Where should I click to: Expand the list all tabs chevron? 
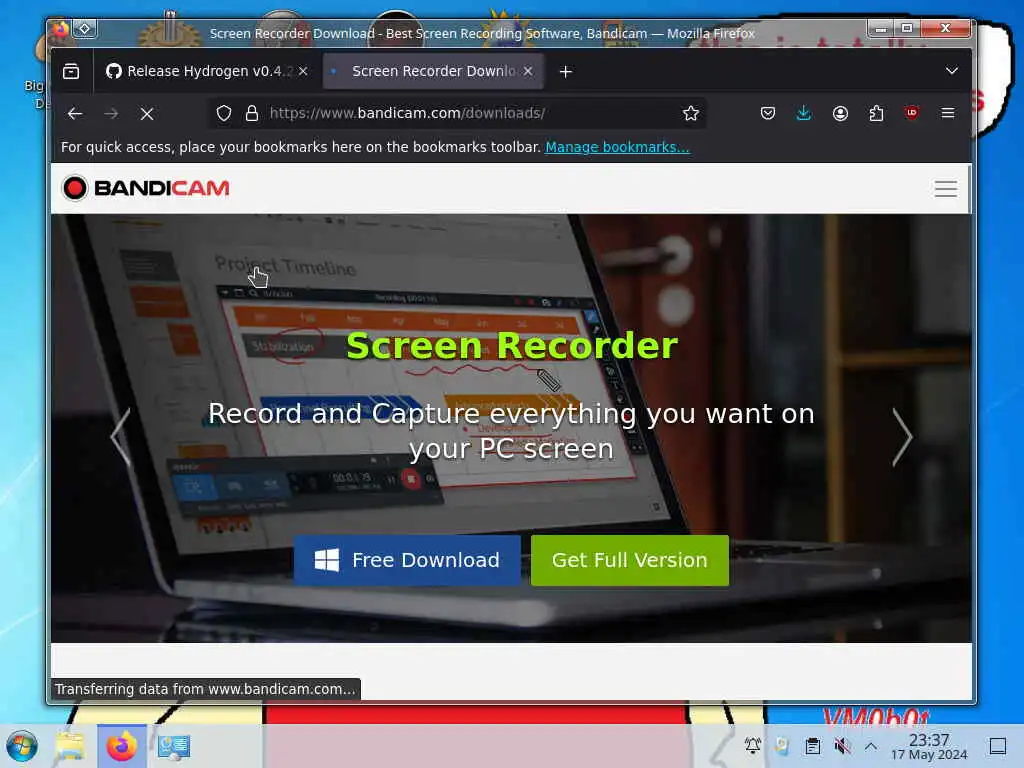pyautogui.click(x=952, y=71)
